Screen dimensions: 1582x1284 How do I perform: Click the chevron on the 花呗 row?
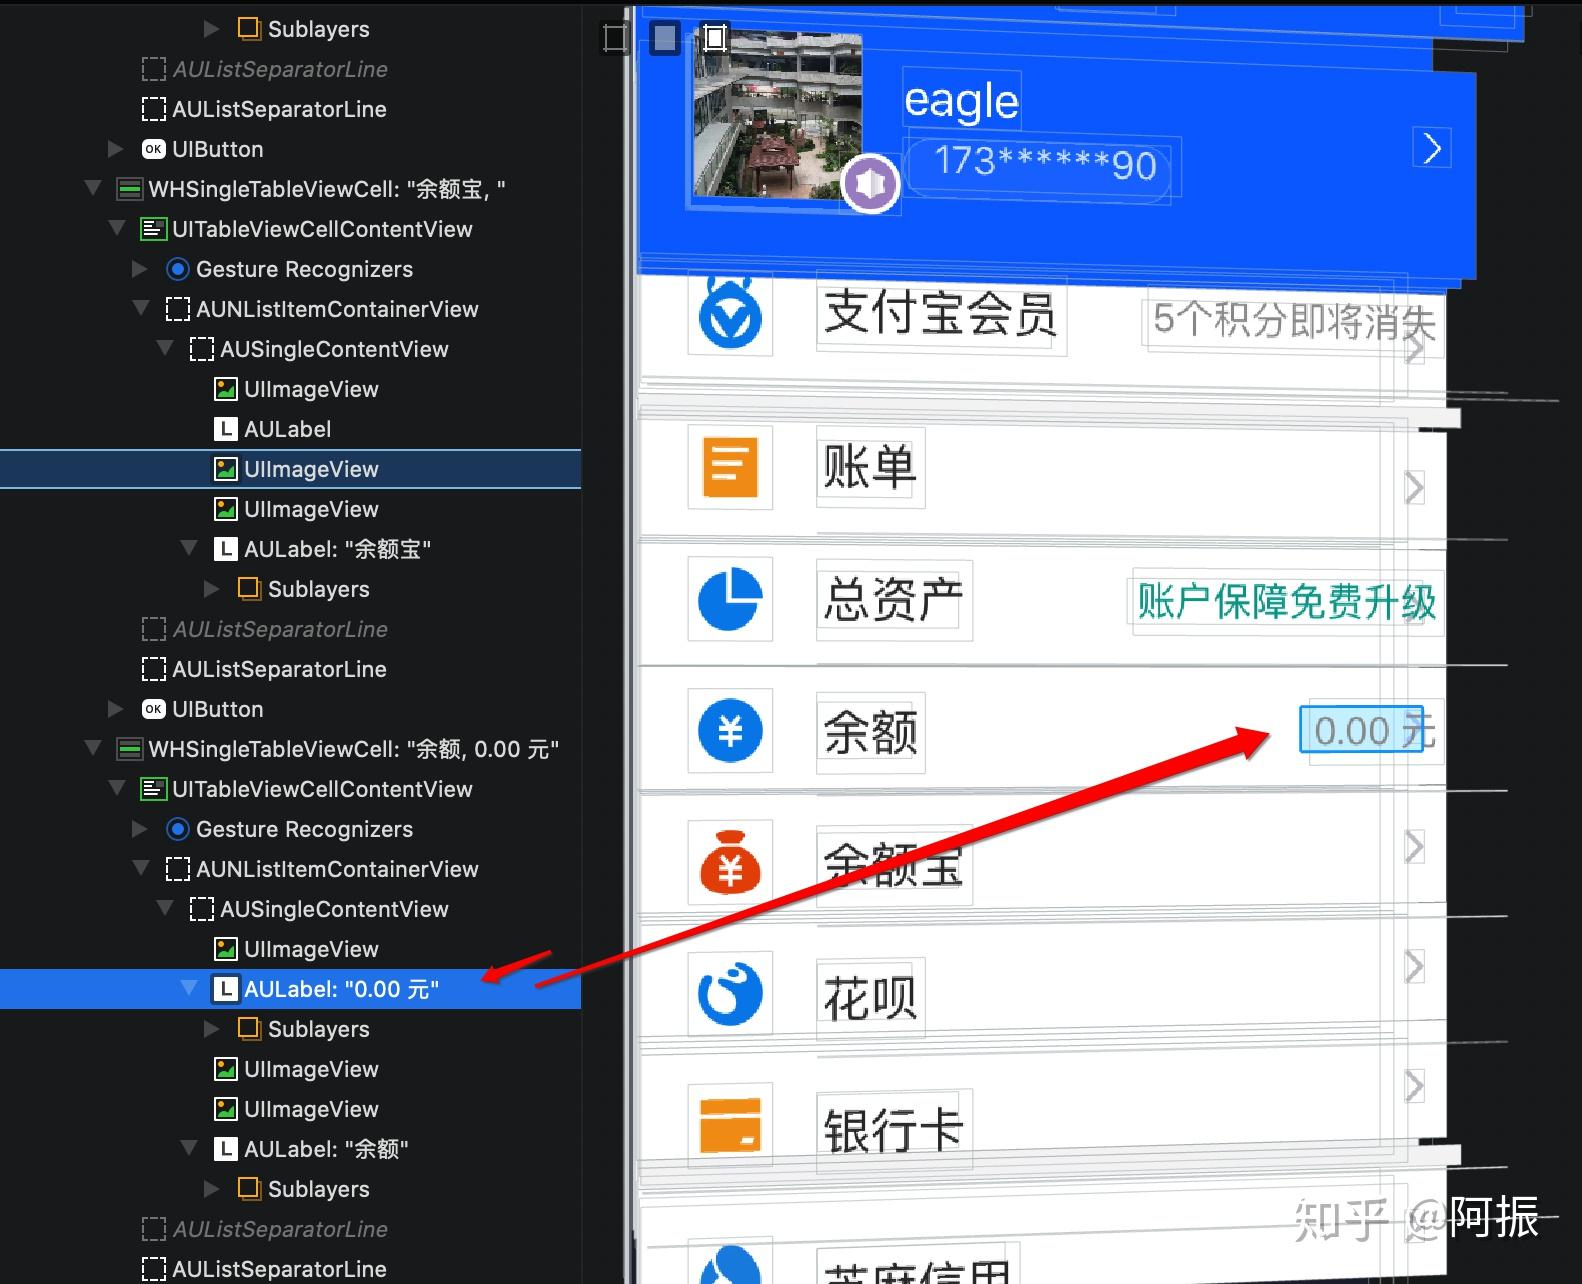[1414, 966]
